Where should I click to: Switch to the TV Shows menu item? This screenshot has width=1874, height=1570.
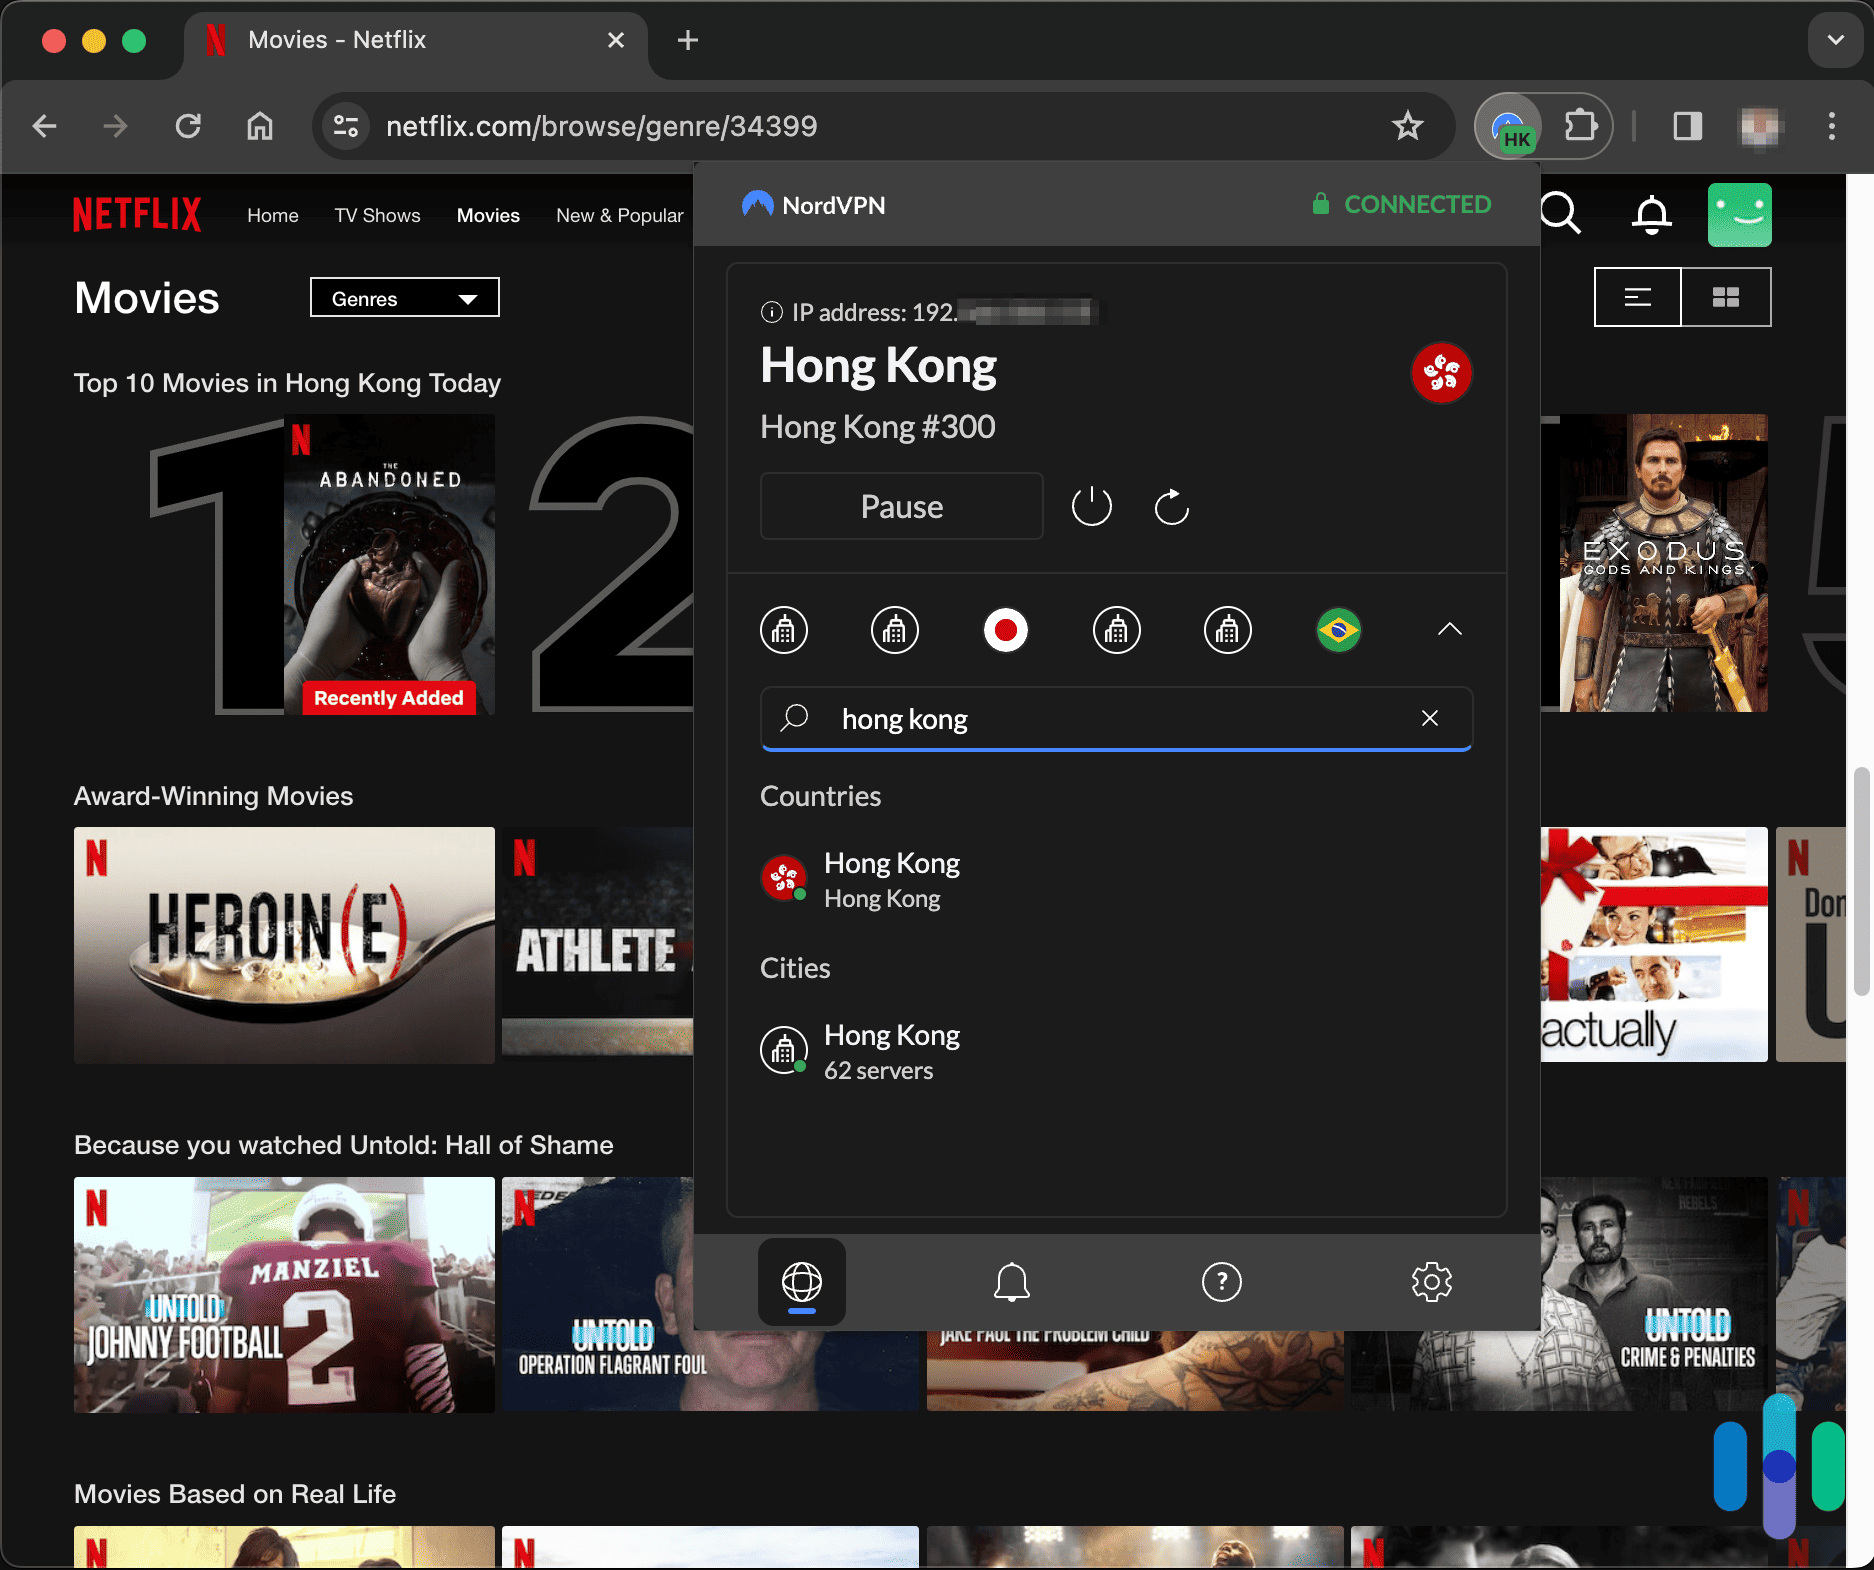(x=377, y=215)
